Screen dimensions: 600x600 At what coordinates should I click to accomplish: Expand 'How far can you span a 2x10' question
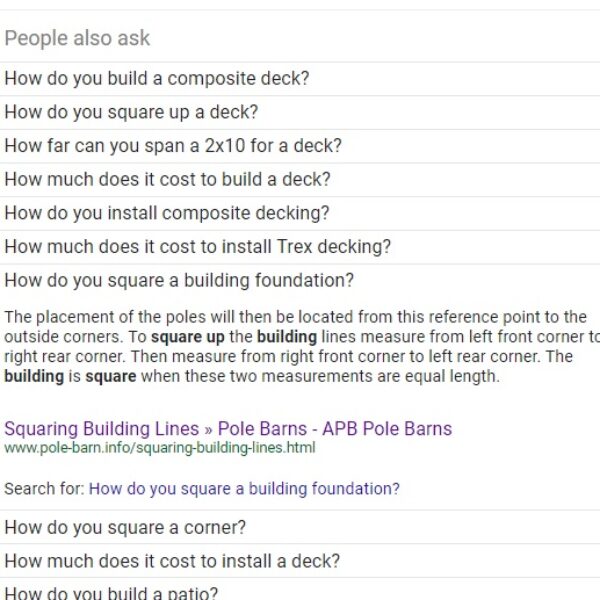point(172,146)
